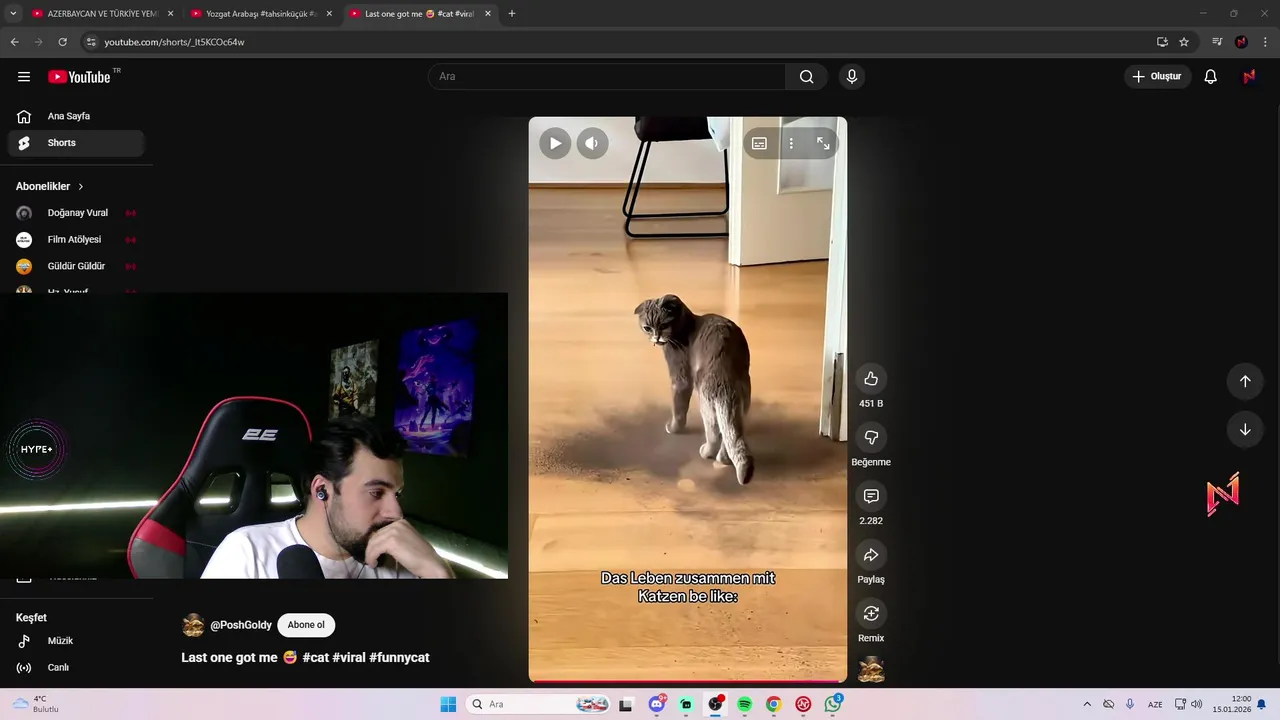Open Ana Sayfa in the sidebar
The height and width of the screenshot is (720, 1280).
(x=76, y=116)
